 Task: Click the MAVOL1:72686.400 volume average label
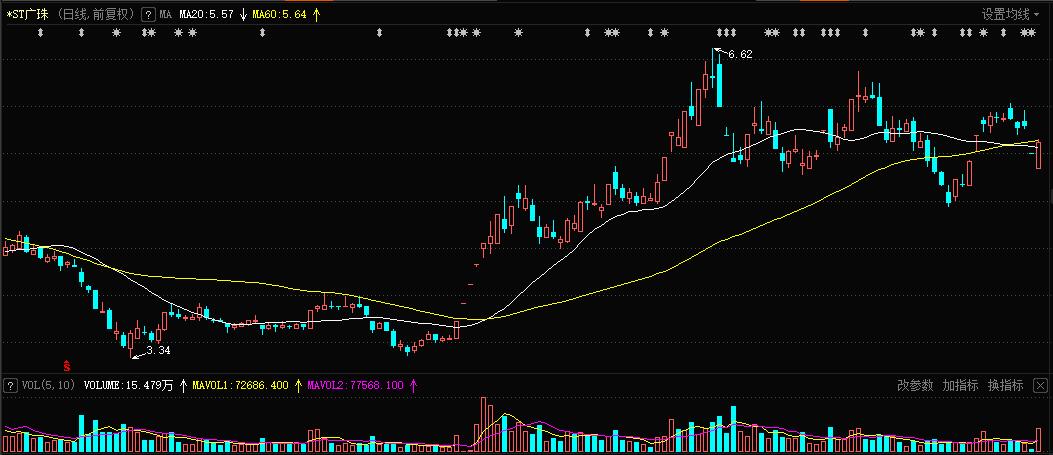pos(240,385)
